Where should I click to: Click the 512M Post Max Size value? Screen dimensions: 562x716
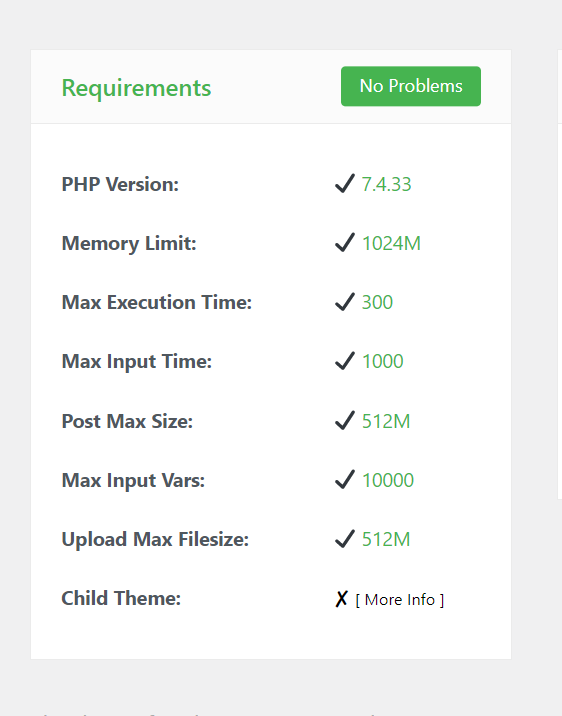(x=386, y=421)
